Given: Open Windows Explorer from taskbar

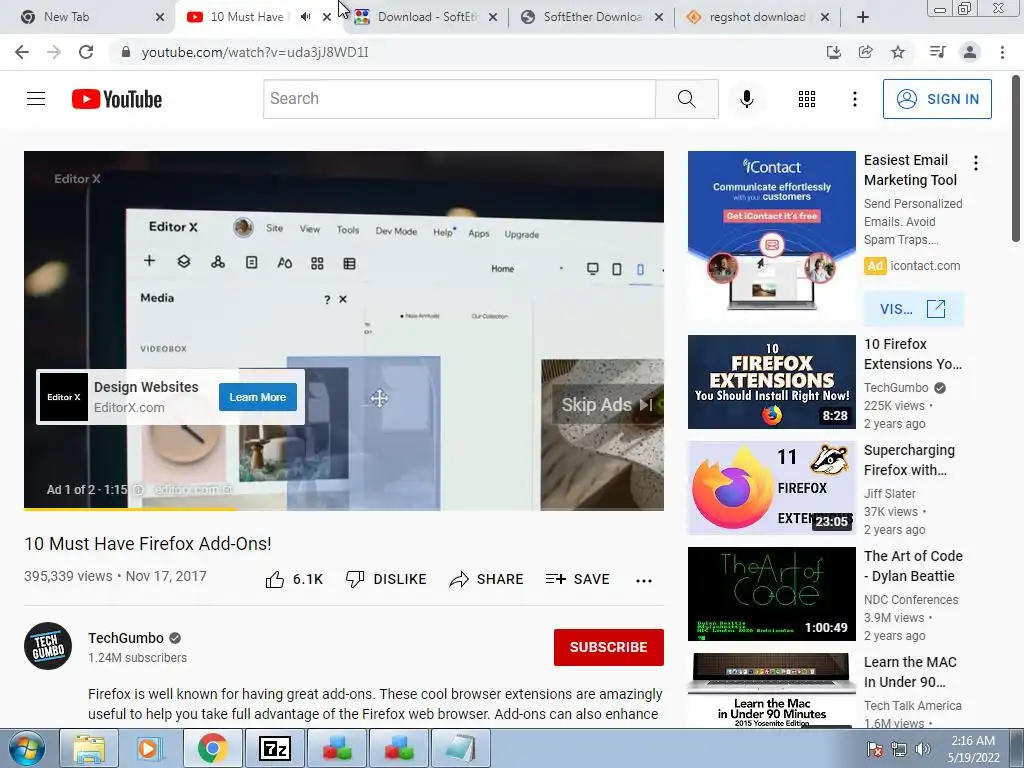Looking at the screenshot, I should [89, 749].
